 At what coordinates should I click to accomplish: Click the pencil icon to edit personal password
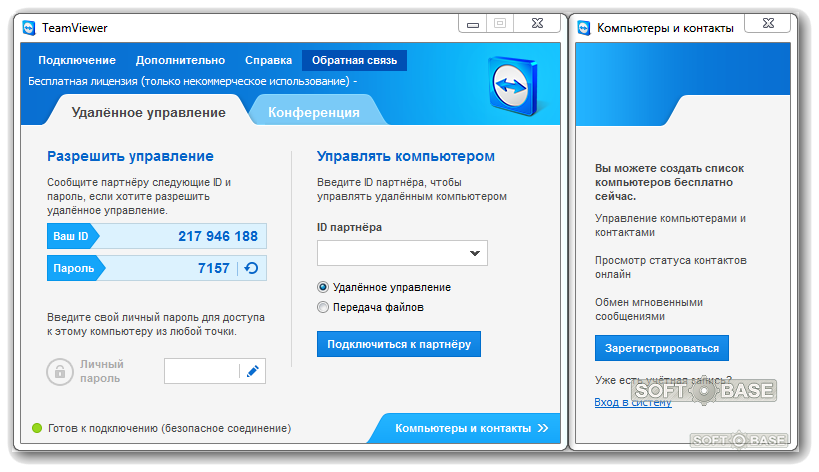point(253,371)
